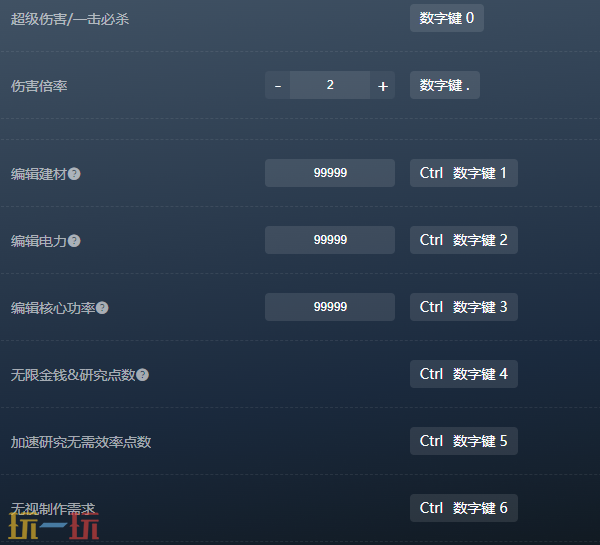Click the 伤害倍率 value field
Image resolution: width=600 pixels, height=545 pixels.
point(330,85)
